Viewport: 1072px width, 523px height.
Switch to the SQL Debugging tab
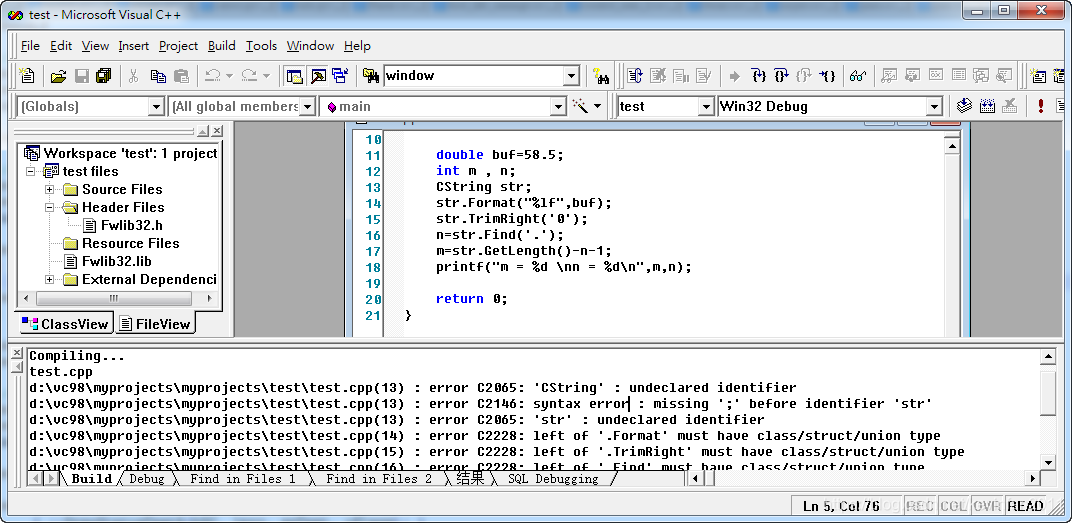click(x=552, y=479)
